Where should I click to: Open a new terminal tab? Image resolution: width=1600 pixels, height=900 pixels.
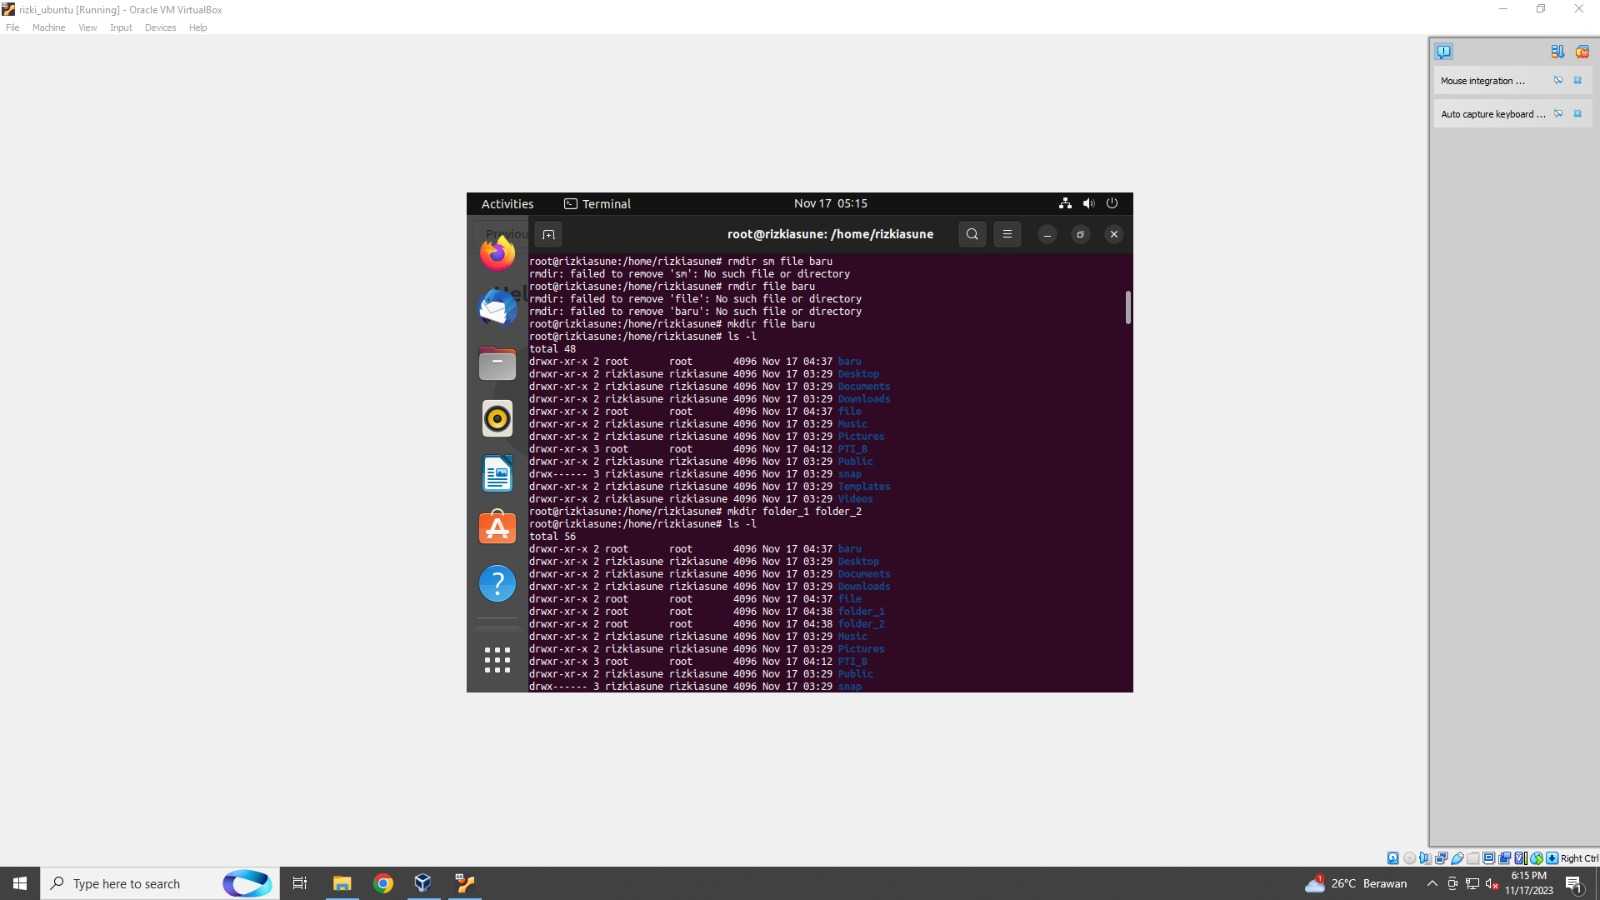click(548, 234)
